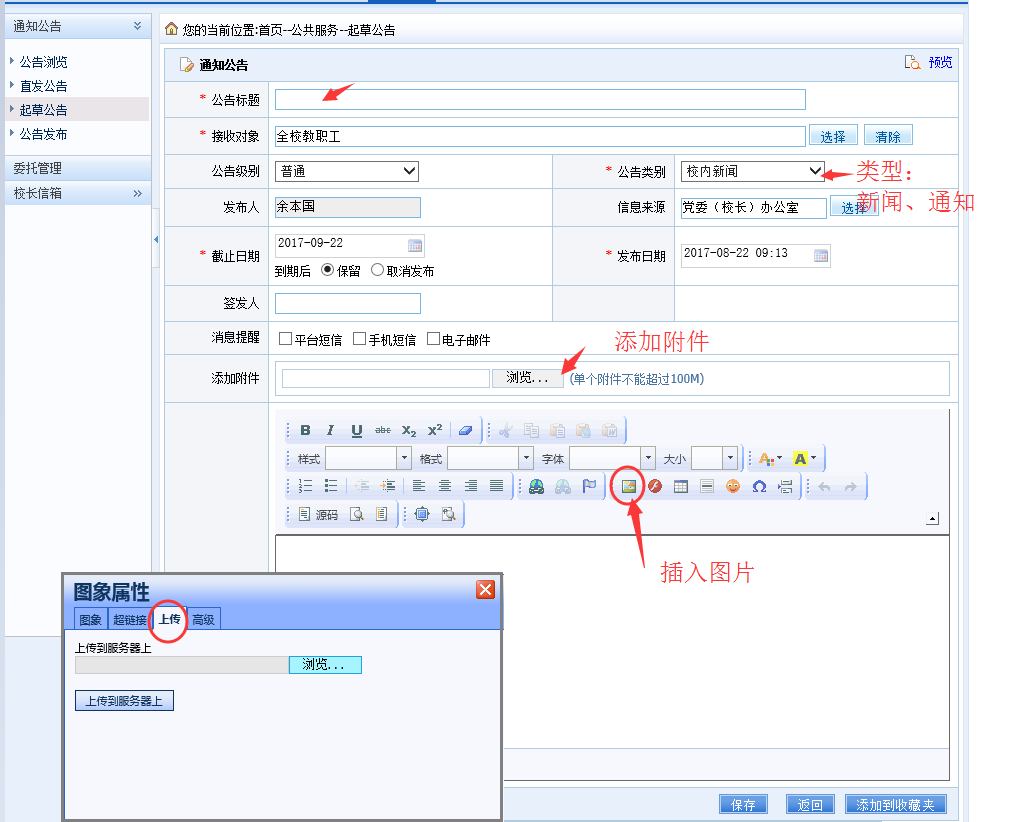Open 公告发布 in the left menu
Image resolution: width=1030 pixels, height=822 pixels.
pyautogui.click(x=44, y=134)
